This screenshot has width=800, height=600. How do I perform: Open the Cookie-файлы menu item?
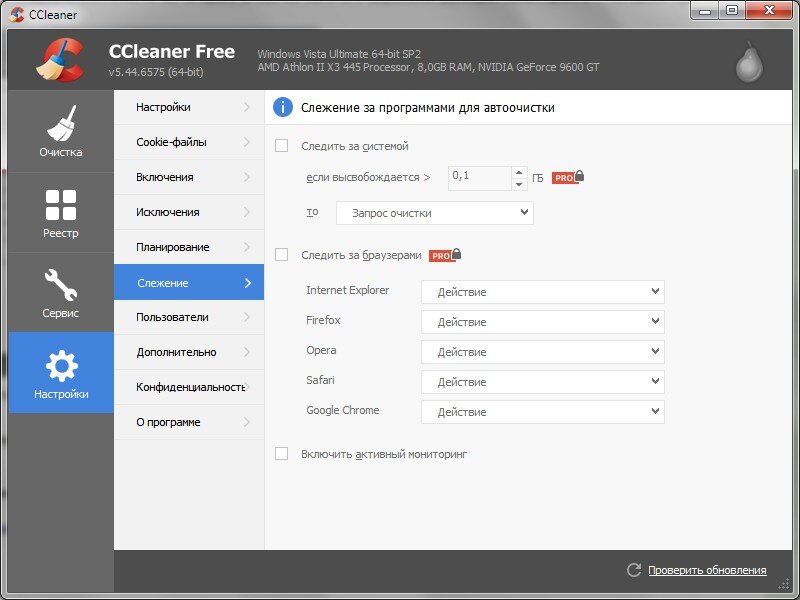point(189,142)
